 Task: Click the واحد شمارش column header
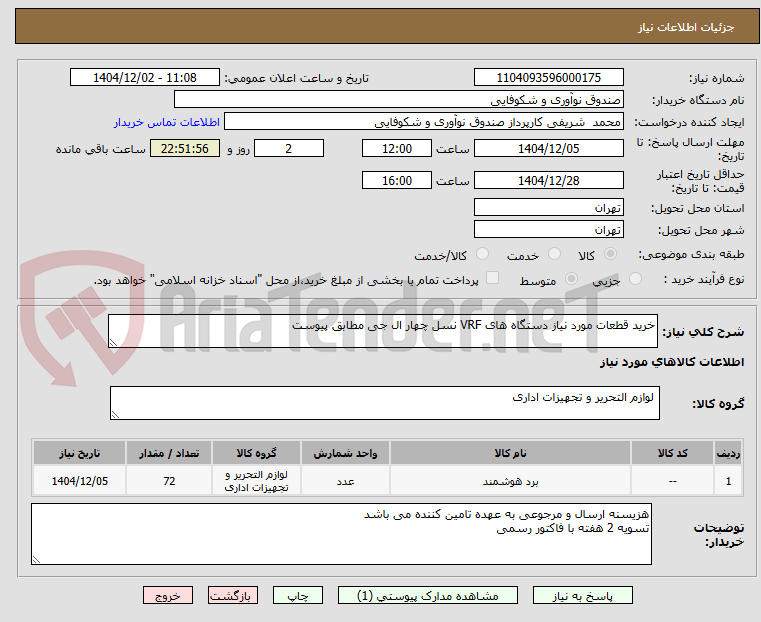click(346, 453)
